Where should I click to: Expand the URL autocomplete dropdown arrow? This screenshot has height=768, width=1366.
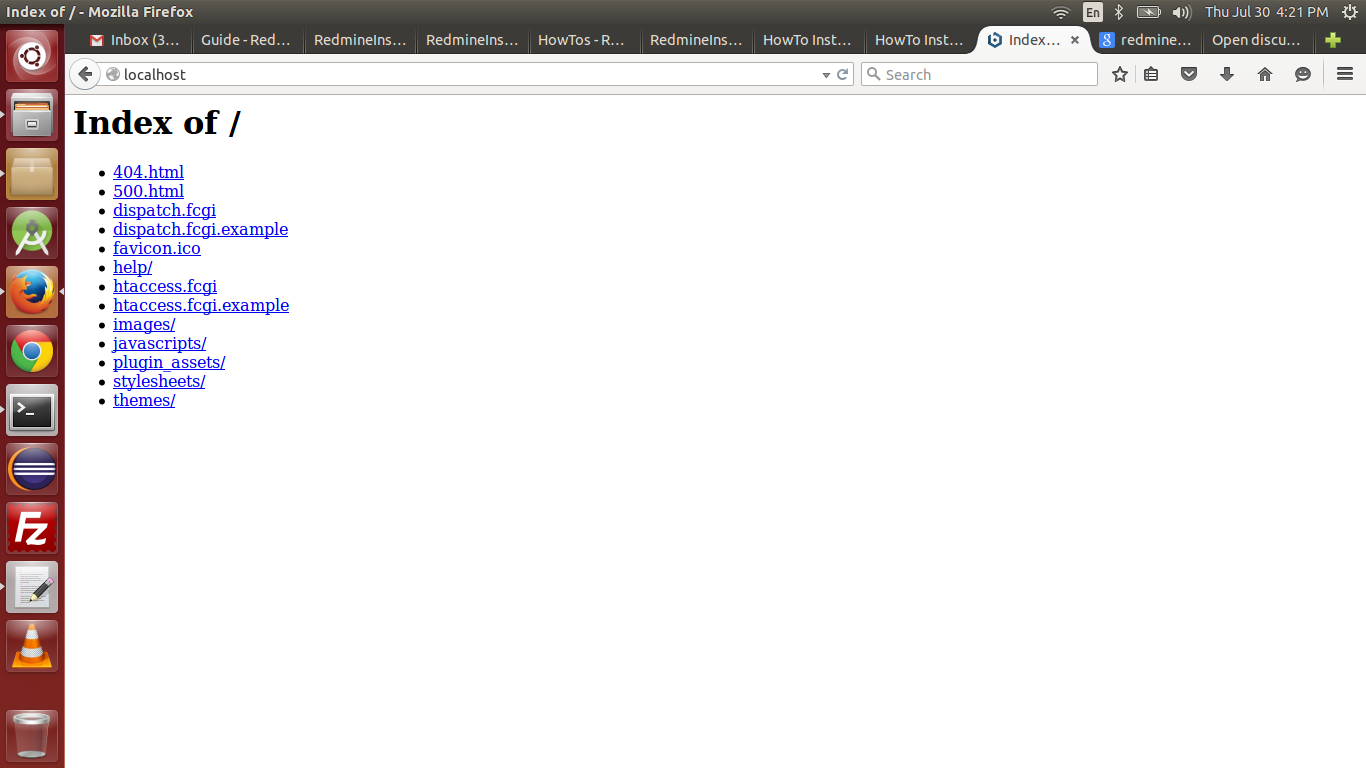point(825,74)
